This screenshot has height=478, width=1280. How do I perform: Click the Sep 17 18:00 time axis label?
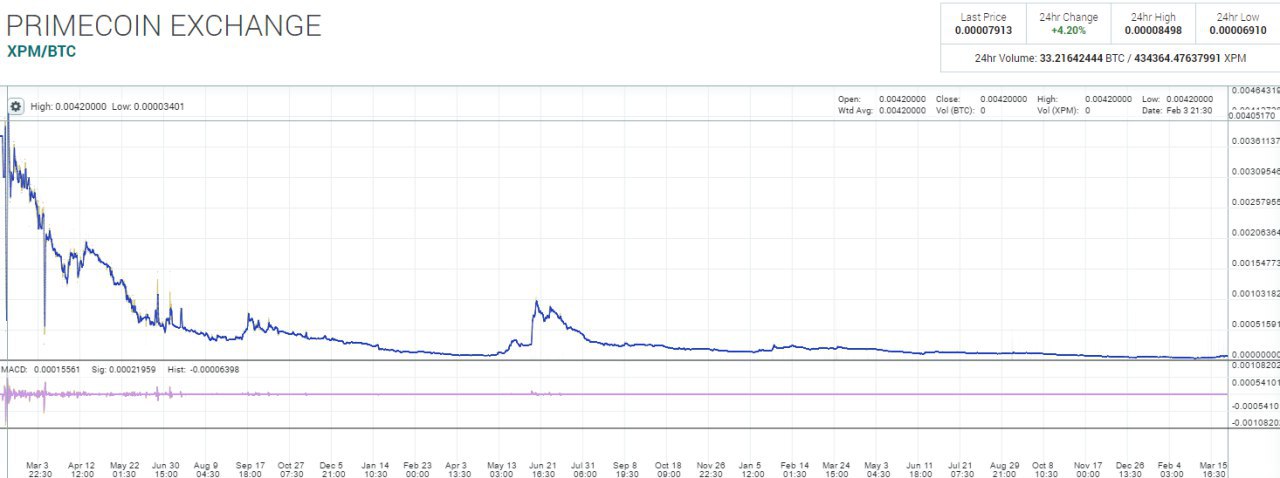(x=250, y=470)
